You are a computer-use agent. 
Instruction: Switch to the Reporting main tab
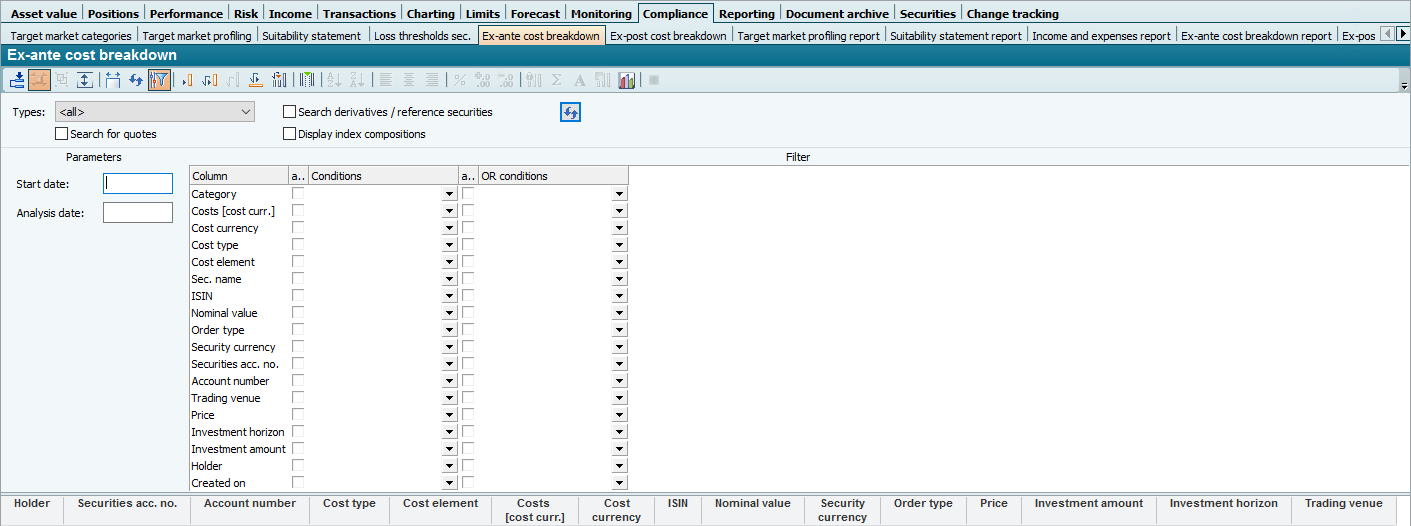pyautogui.click(x=746, y=14)
